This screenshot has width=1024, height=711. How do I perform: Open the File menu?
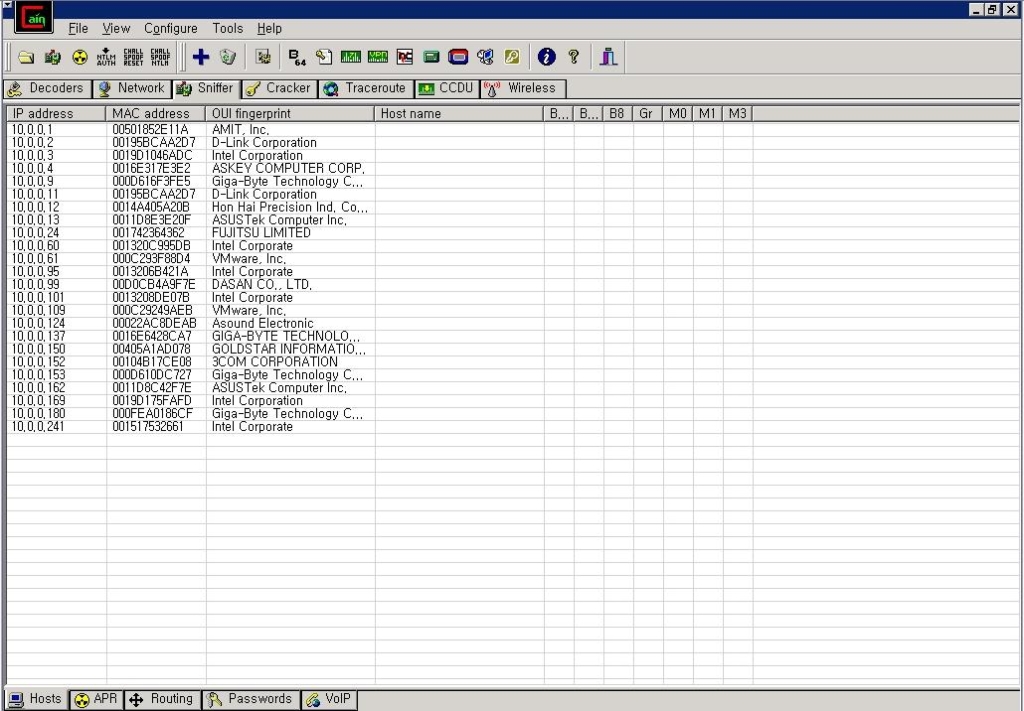(78, 28)
